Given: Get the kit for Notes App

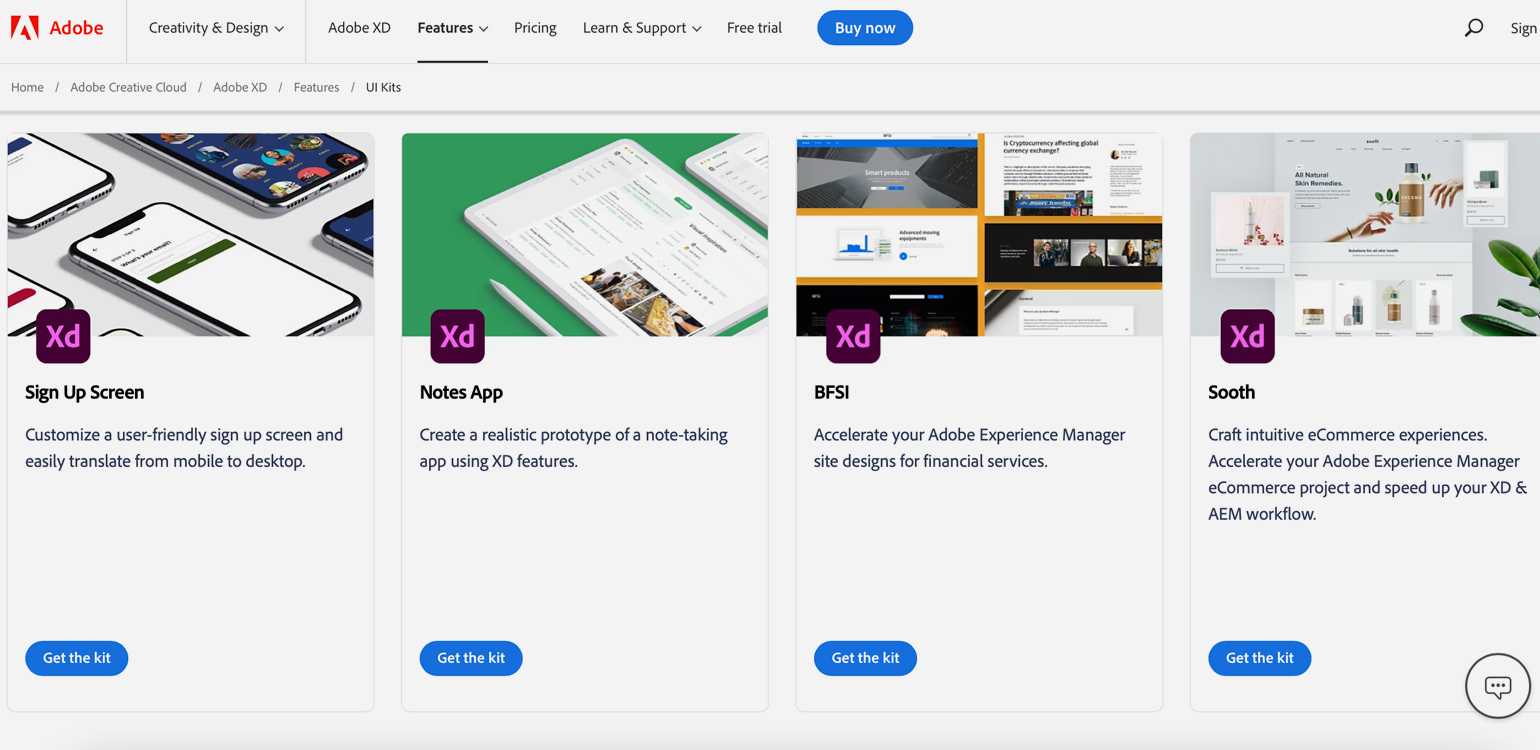Looking at the screenshot, I should (x=471, y=658).
